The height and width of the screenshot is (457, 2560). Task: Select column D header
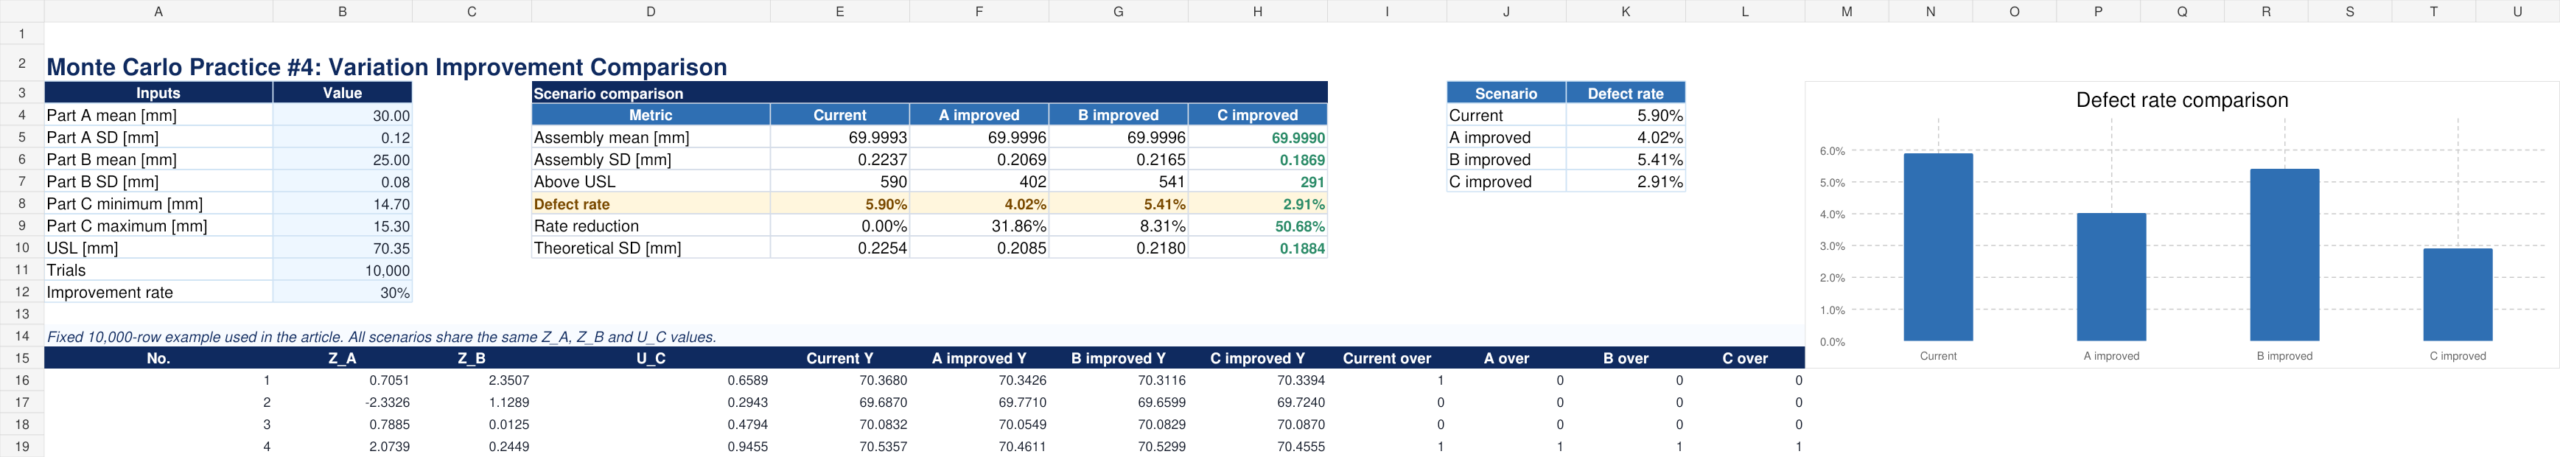click(650, 11)
